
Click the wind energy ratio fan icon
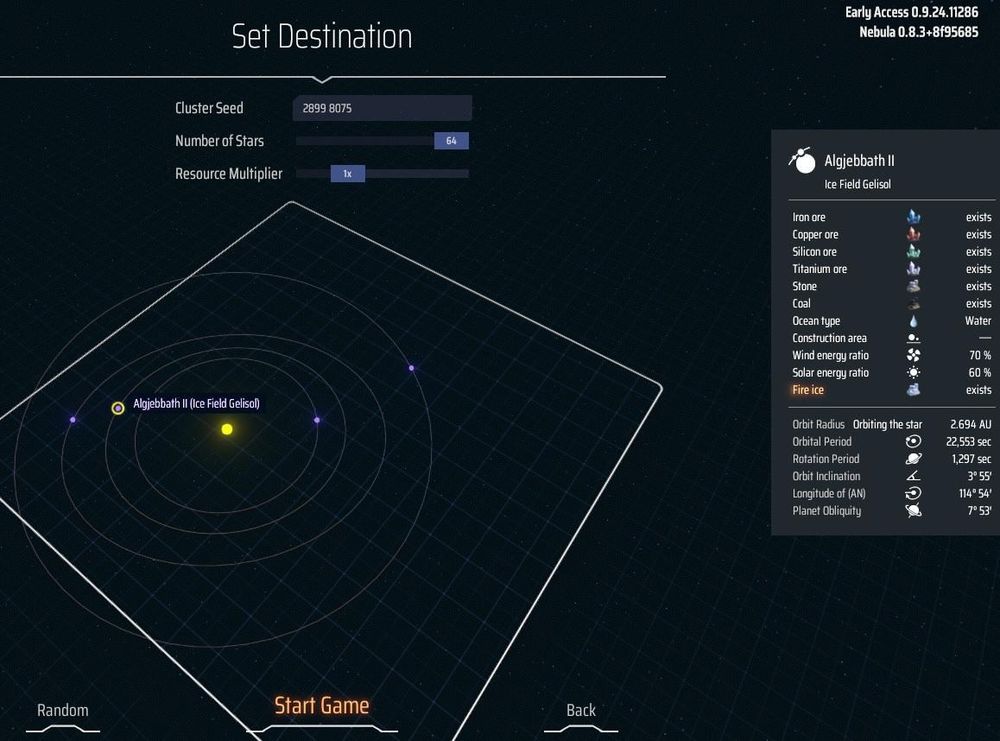[x=913, y=355]
